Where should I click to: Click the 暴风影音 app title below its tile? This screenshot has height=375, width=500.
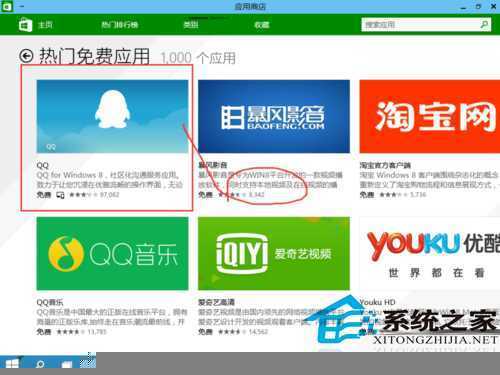[x=213, y=165]
